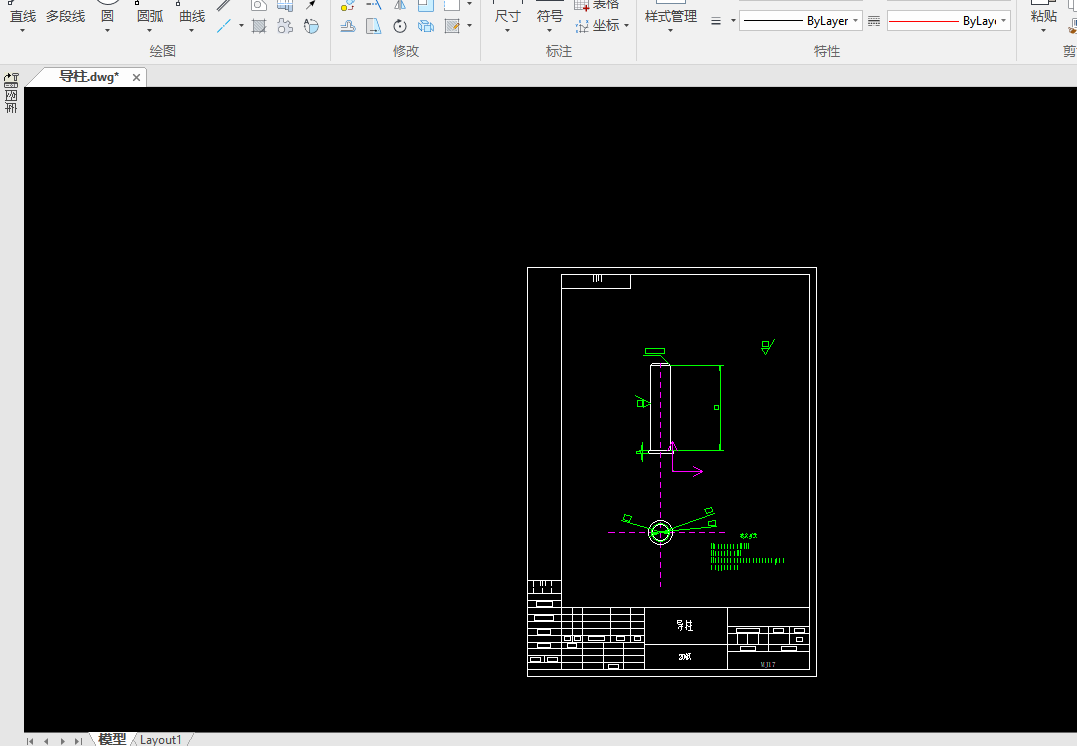
Task: Switch to the Layout1 tab
Action: 161,739
